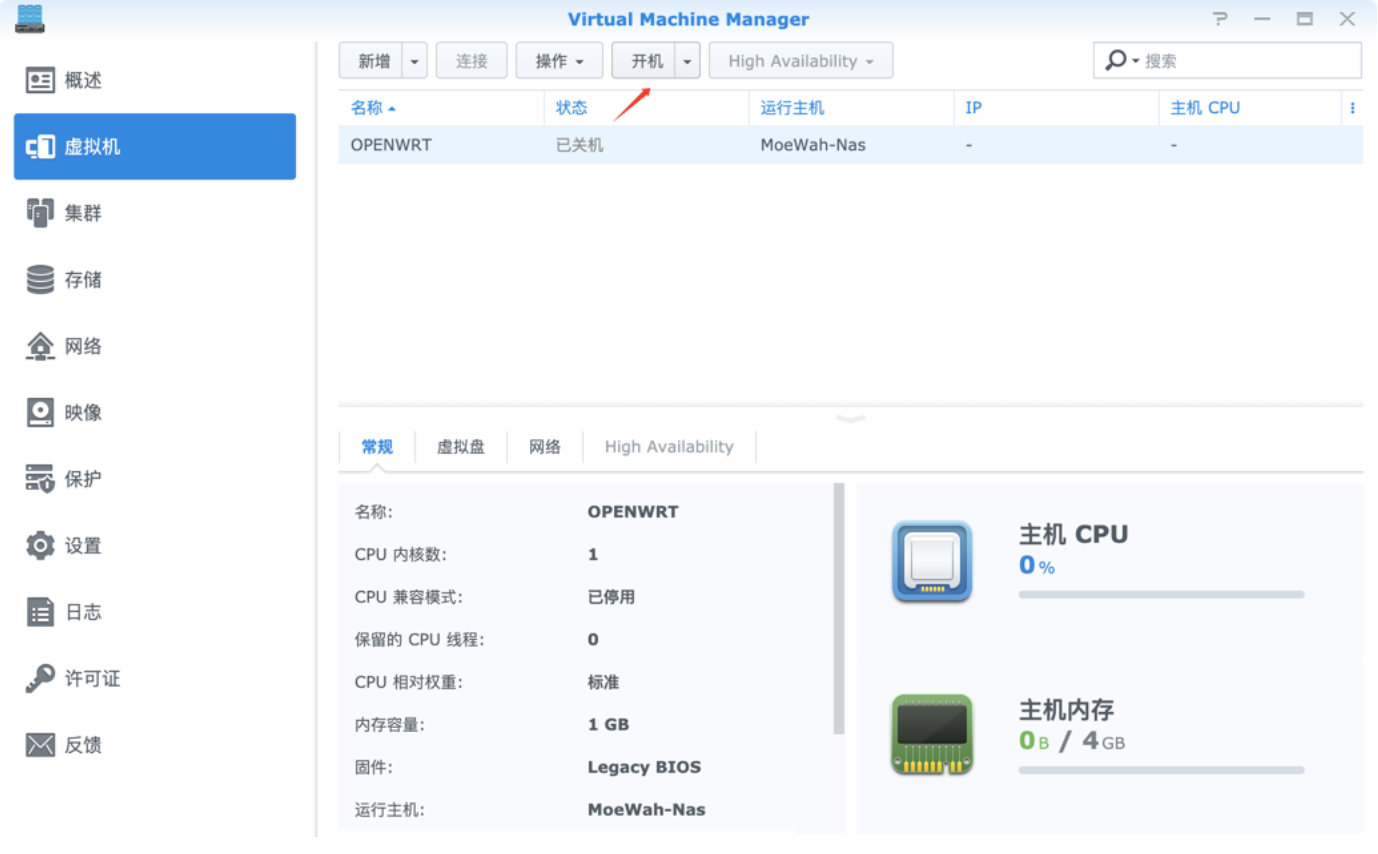The height and width of the screenshot is (854, 1378).
Task: Click the 搜索 search input field
Action: pyautogui.click(x=1248, y=61)
